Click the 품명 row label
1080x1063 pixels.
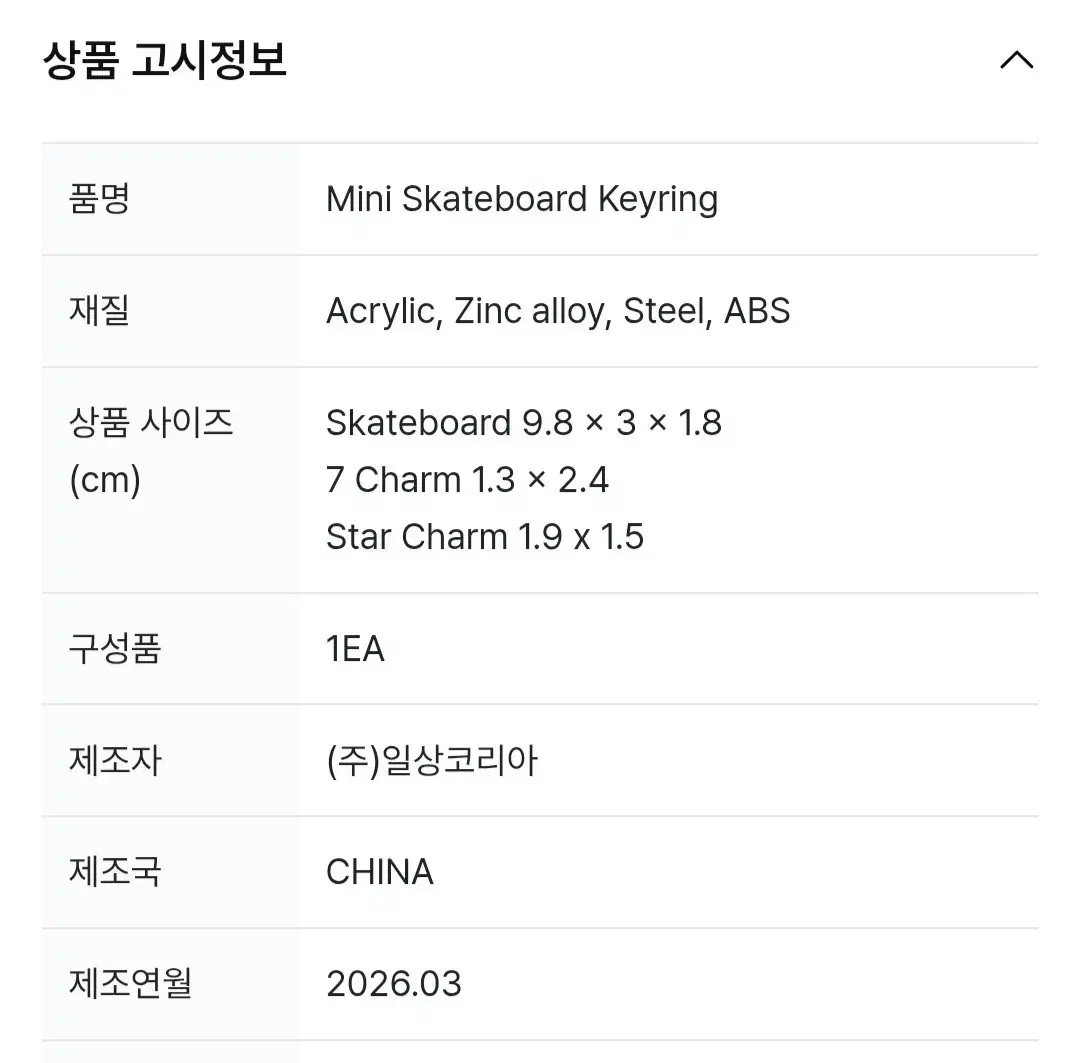click(99, 199)
